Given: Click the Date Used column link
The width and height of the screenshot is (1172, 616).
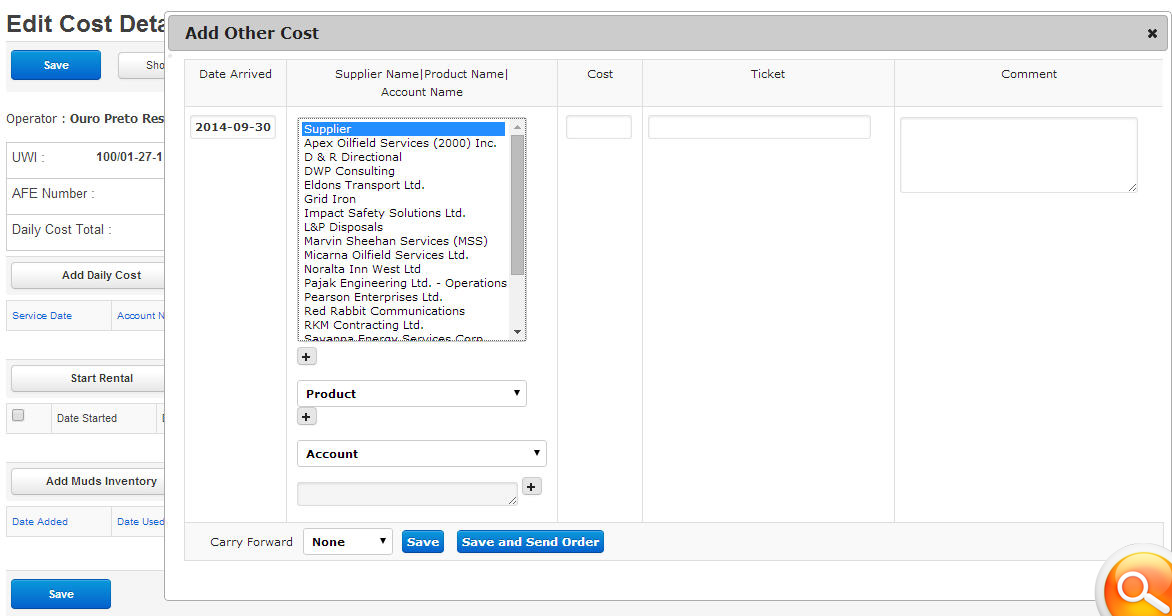Looking at the screenshot, I should click(140, 522).
